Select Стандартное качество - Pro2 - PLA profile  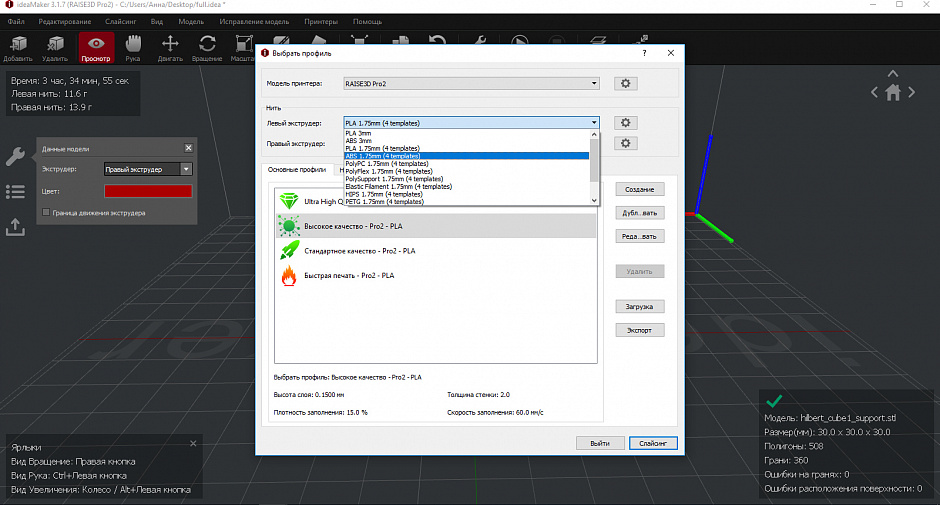[436, 251]
